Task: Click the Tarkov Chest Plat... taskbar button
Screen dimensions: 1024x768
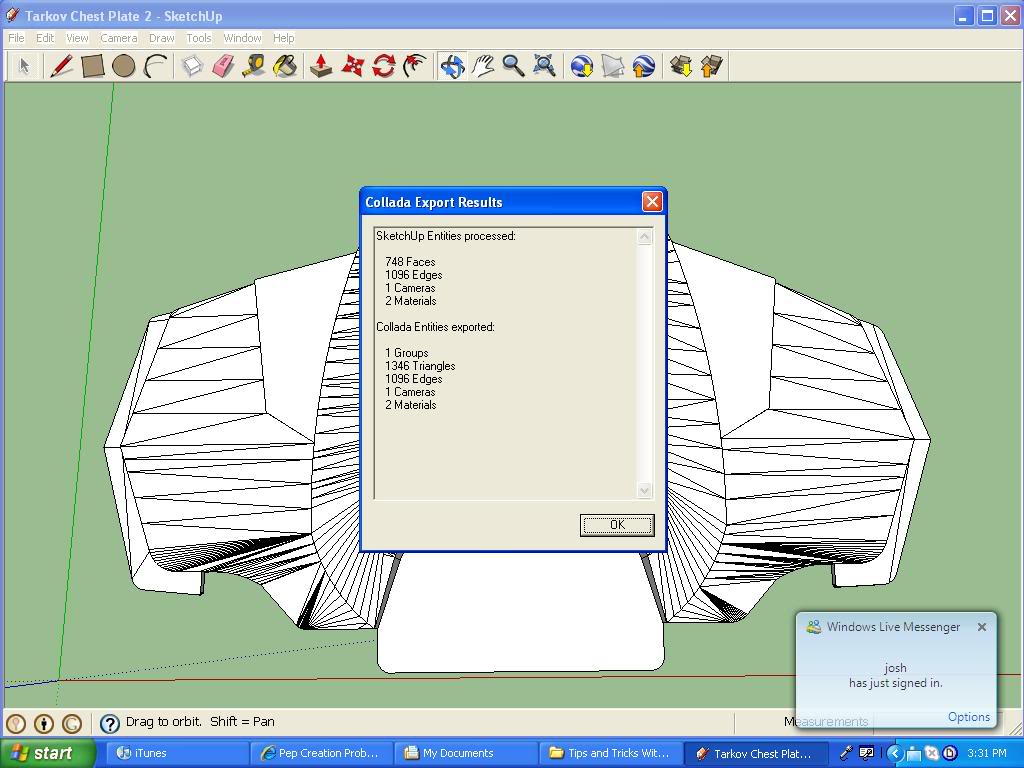Action: tap(755, 754)
